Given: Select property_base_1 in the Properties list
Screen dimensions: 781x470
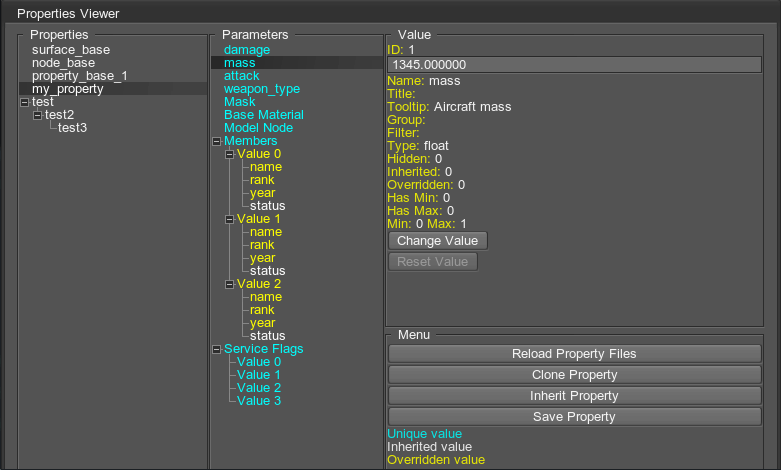Looking at the screenshot, I should (79, 76).
